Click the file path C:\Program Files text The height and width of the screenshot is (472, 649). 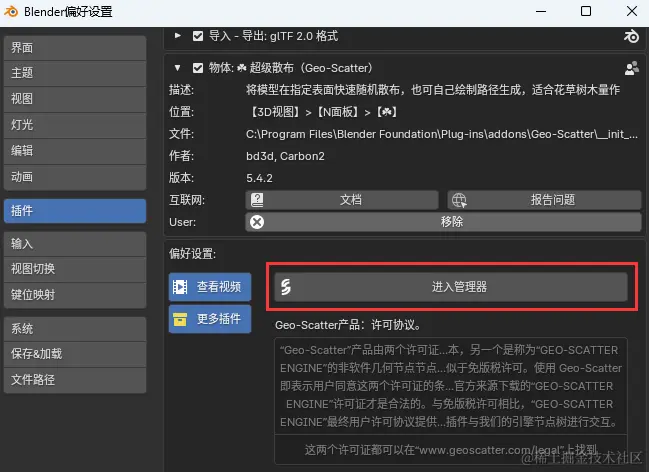[x=442, y=134]
